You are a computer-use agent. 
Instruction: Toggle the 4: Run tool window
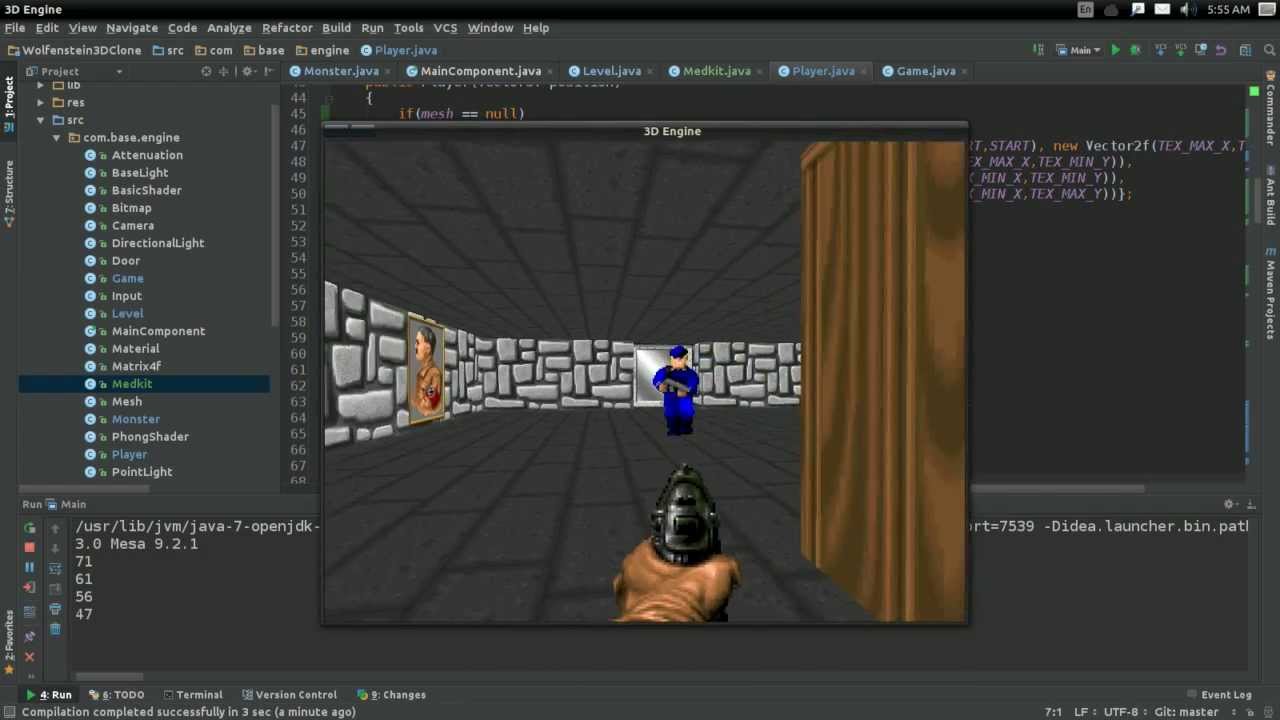[x=49, y=694]
